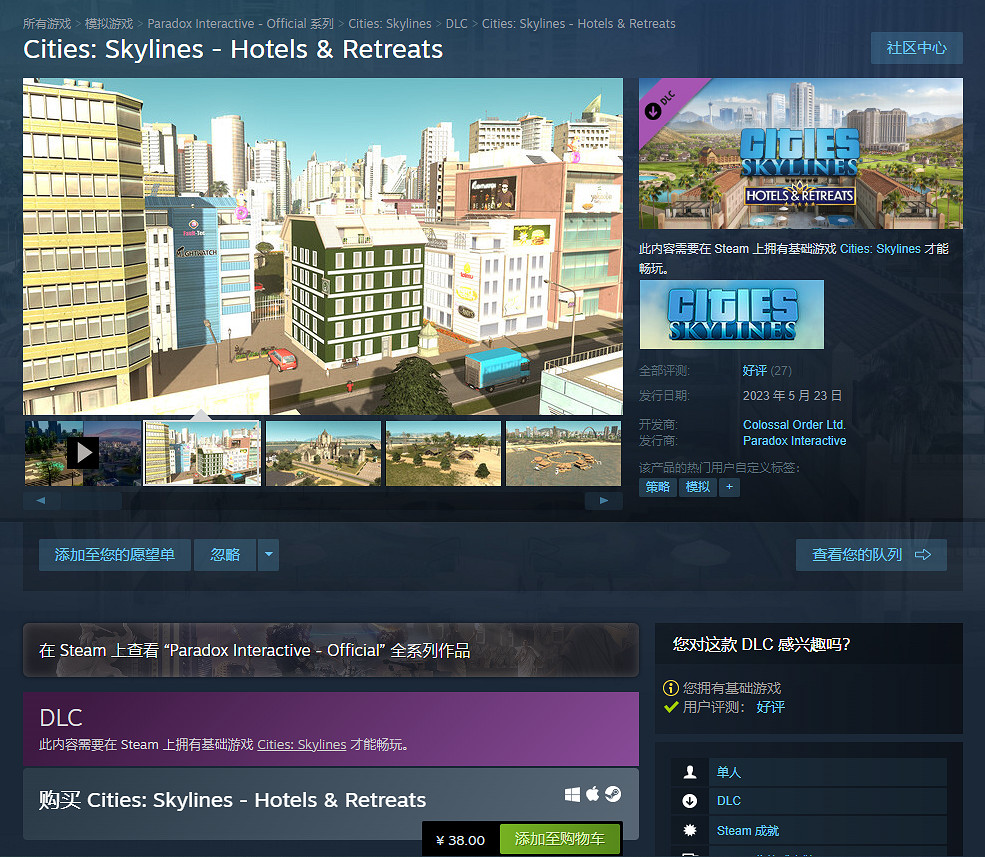The image size is (985, 857).
Task: Click the DLC download feature icon
Action: tap(689, 801)
